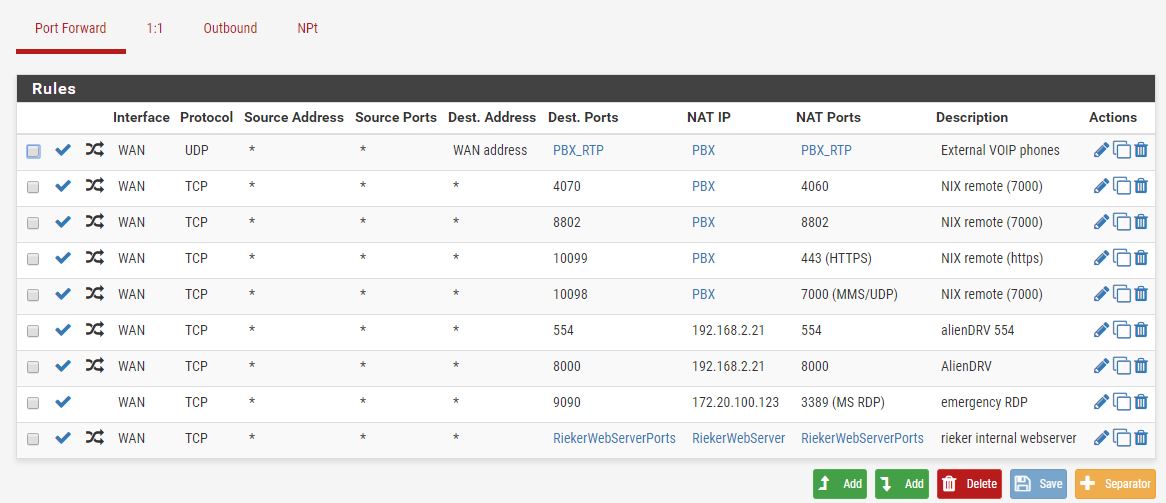This screenshot has width=1166, height=503.
Task: Select checkbox for External VOIP phones rule
Action: point(33,151)
